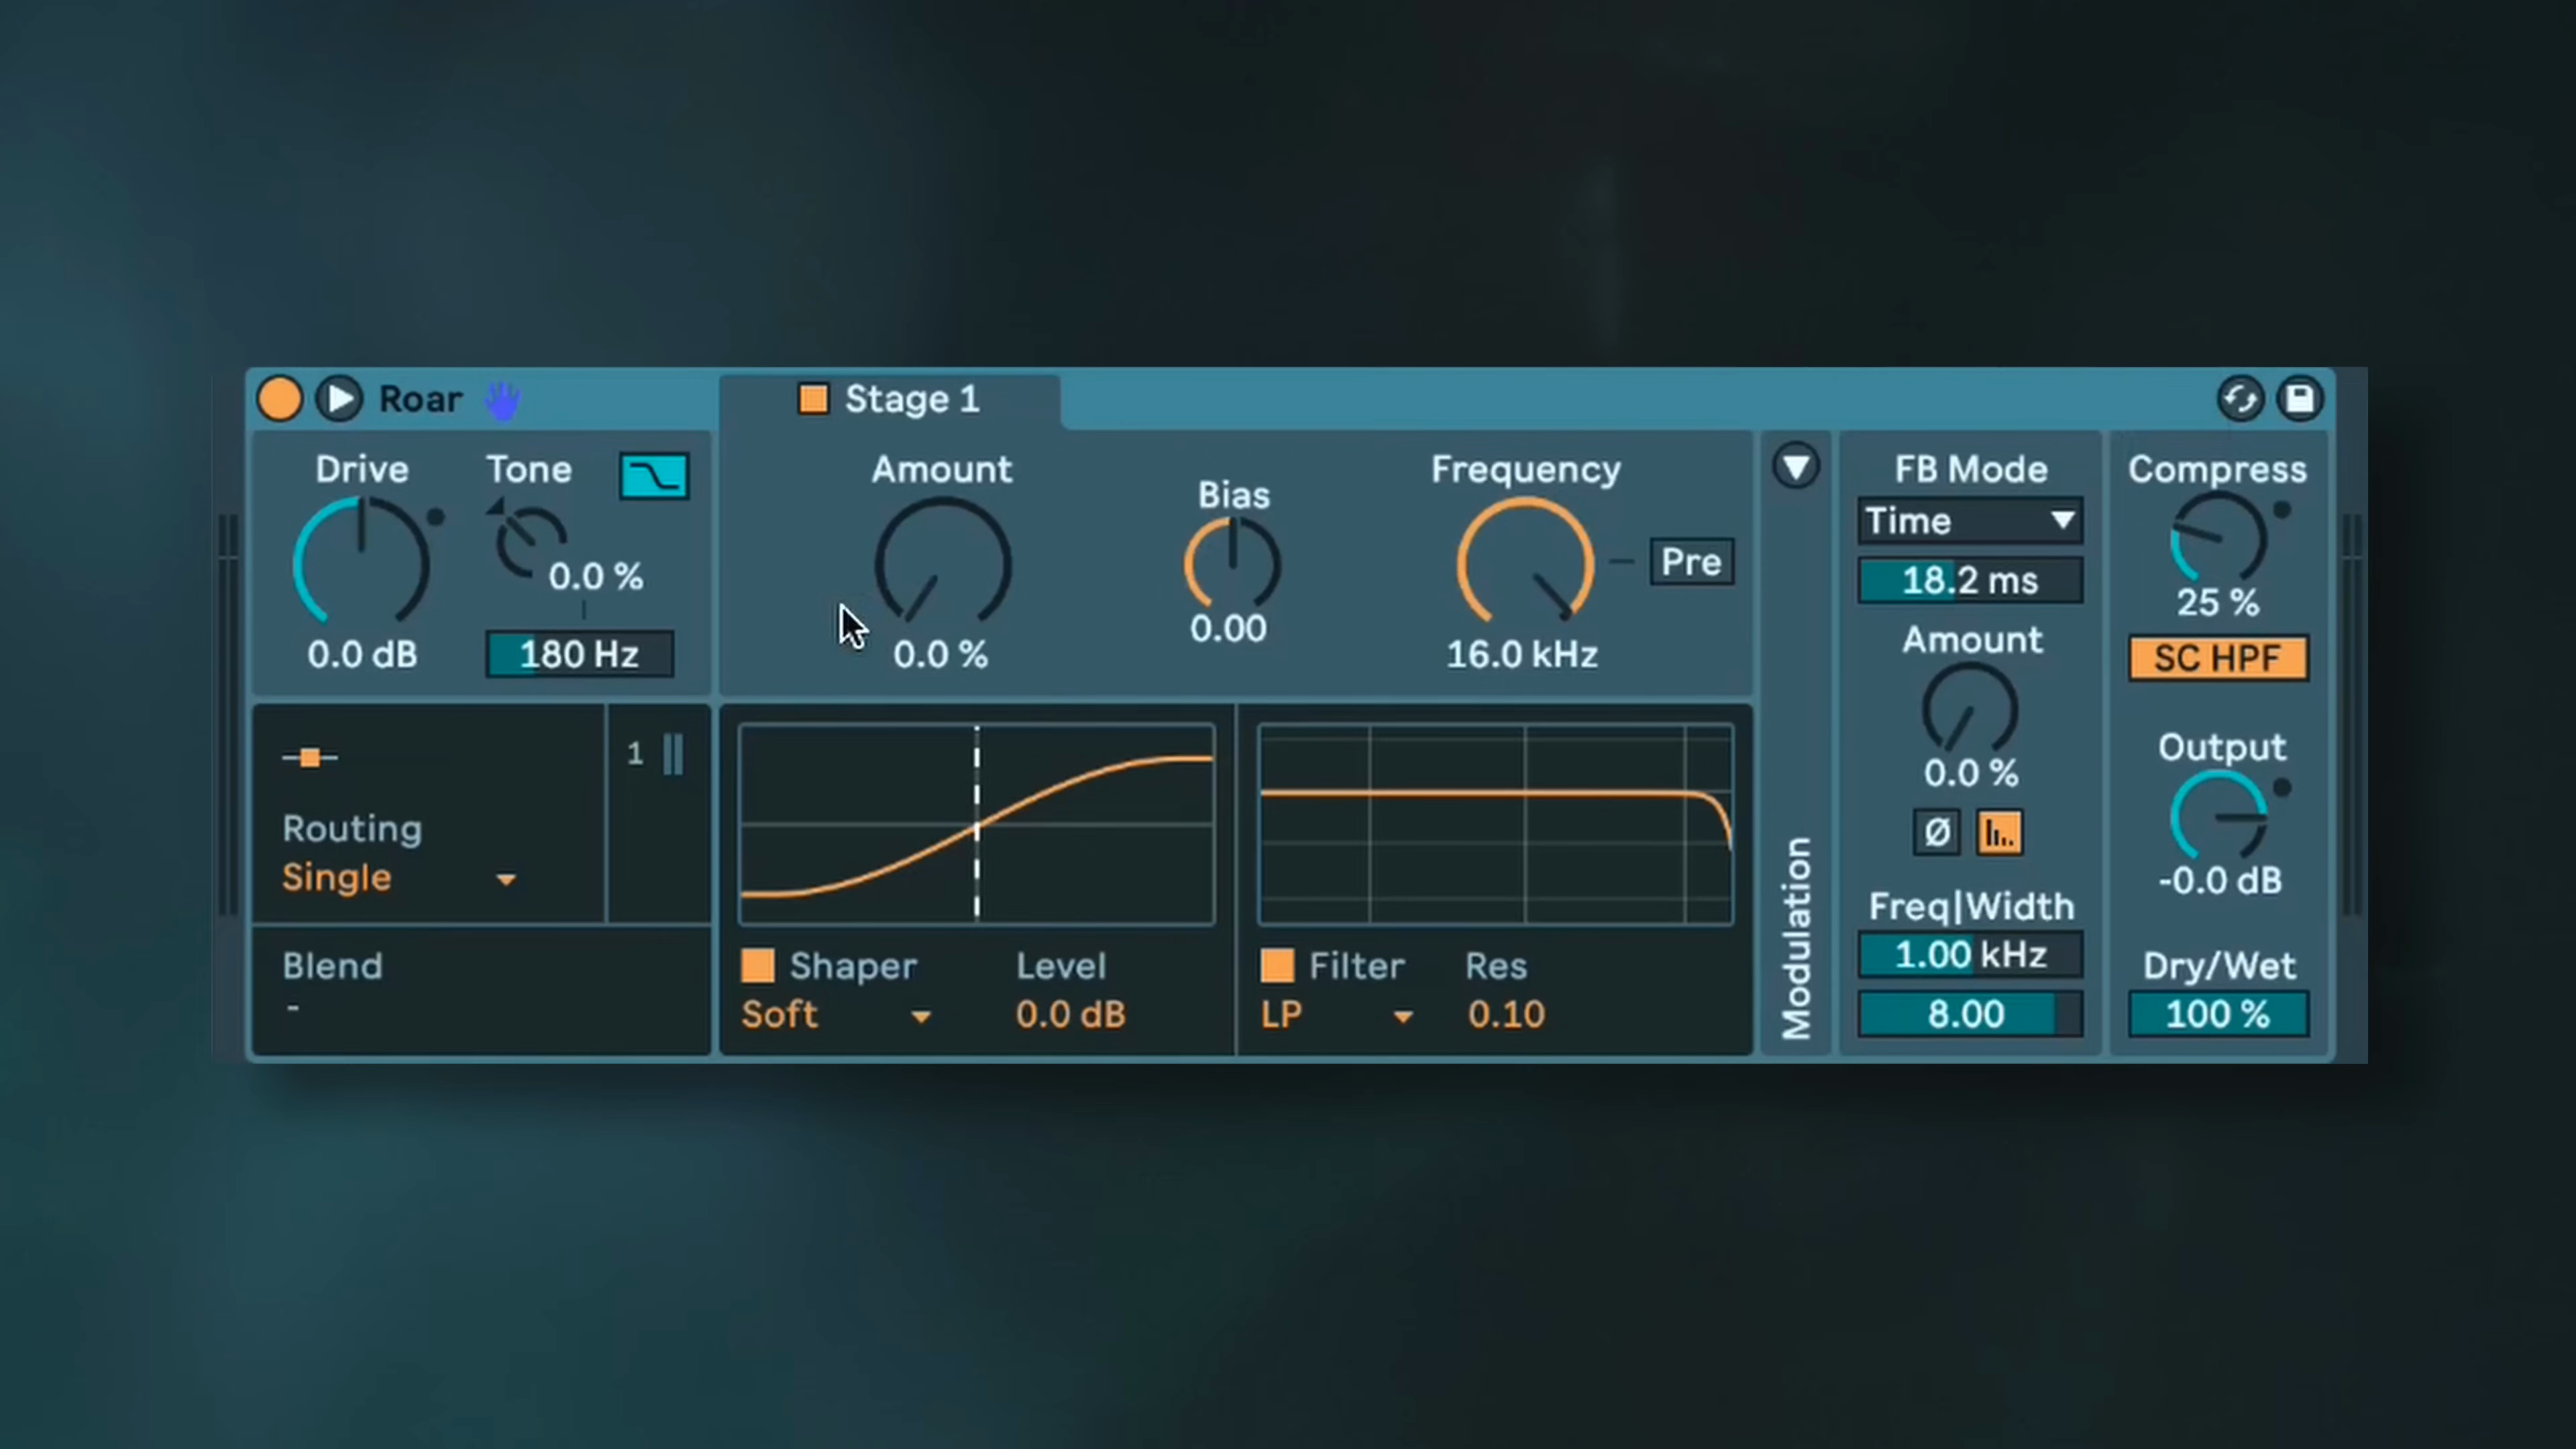
Task: Disable the Shaper with its orange square
Action: [x=758, y=966]
